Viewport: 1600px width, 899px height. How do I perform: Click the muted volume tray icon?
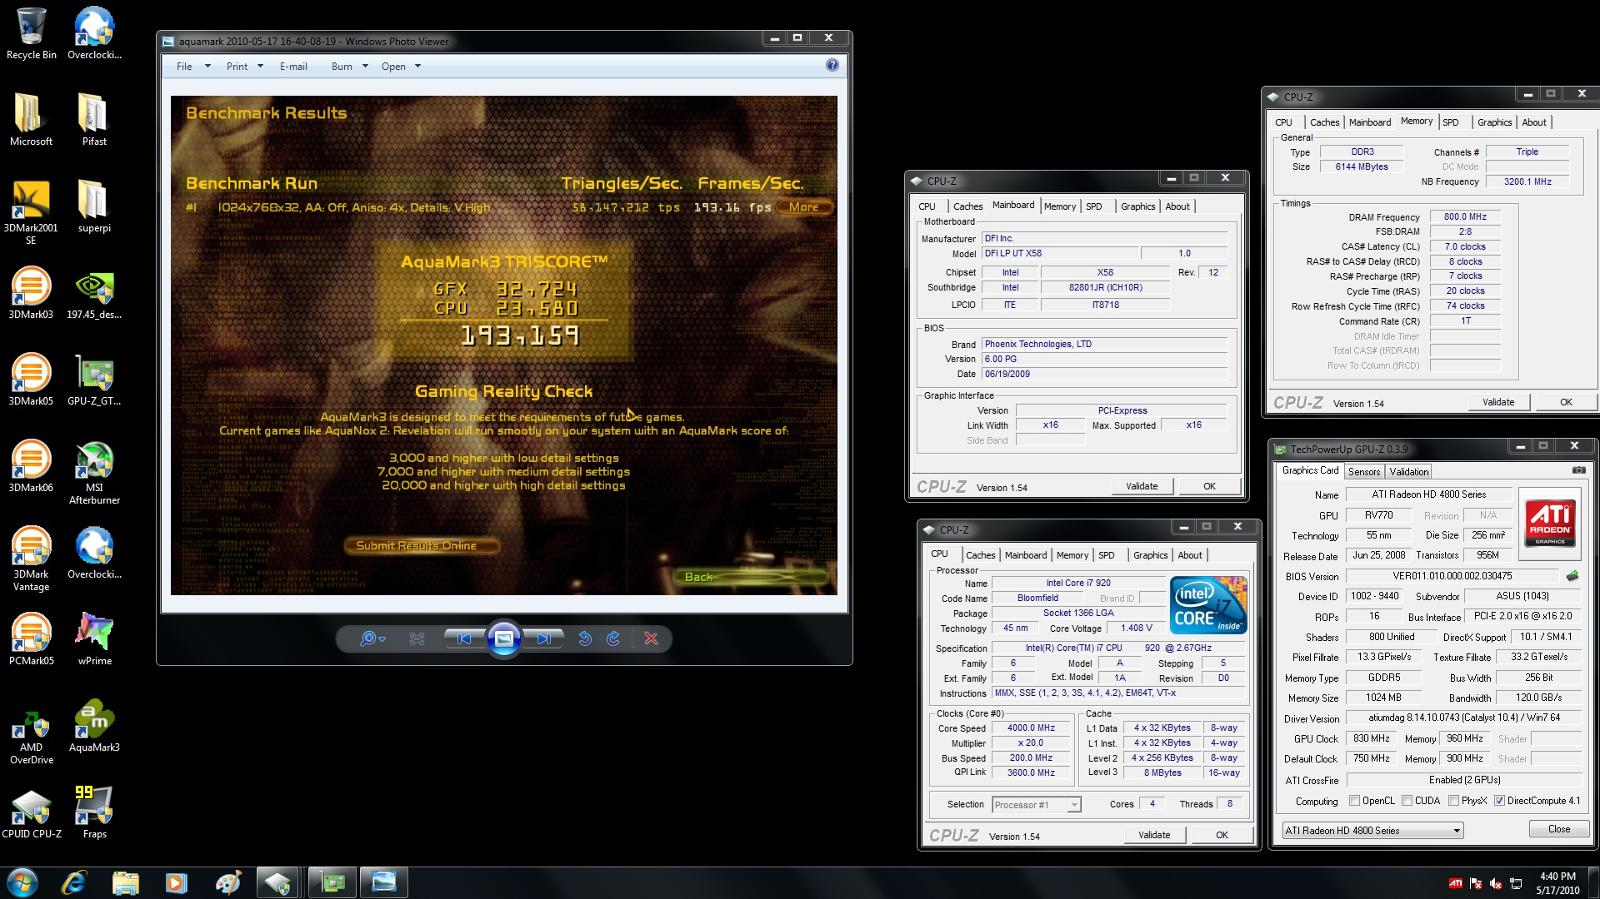coord(1495,884)
